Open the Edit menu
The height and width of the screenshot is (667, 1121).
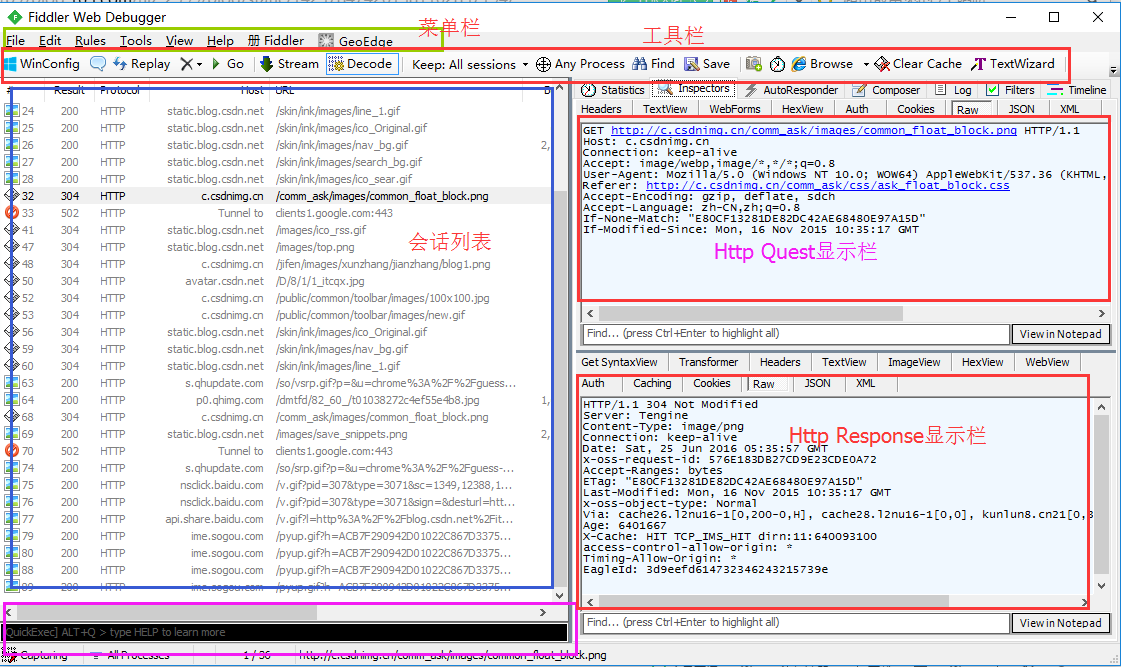pos(49,41)
